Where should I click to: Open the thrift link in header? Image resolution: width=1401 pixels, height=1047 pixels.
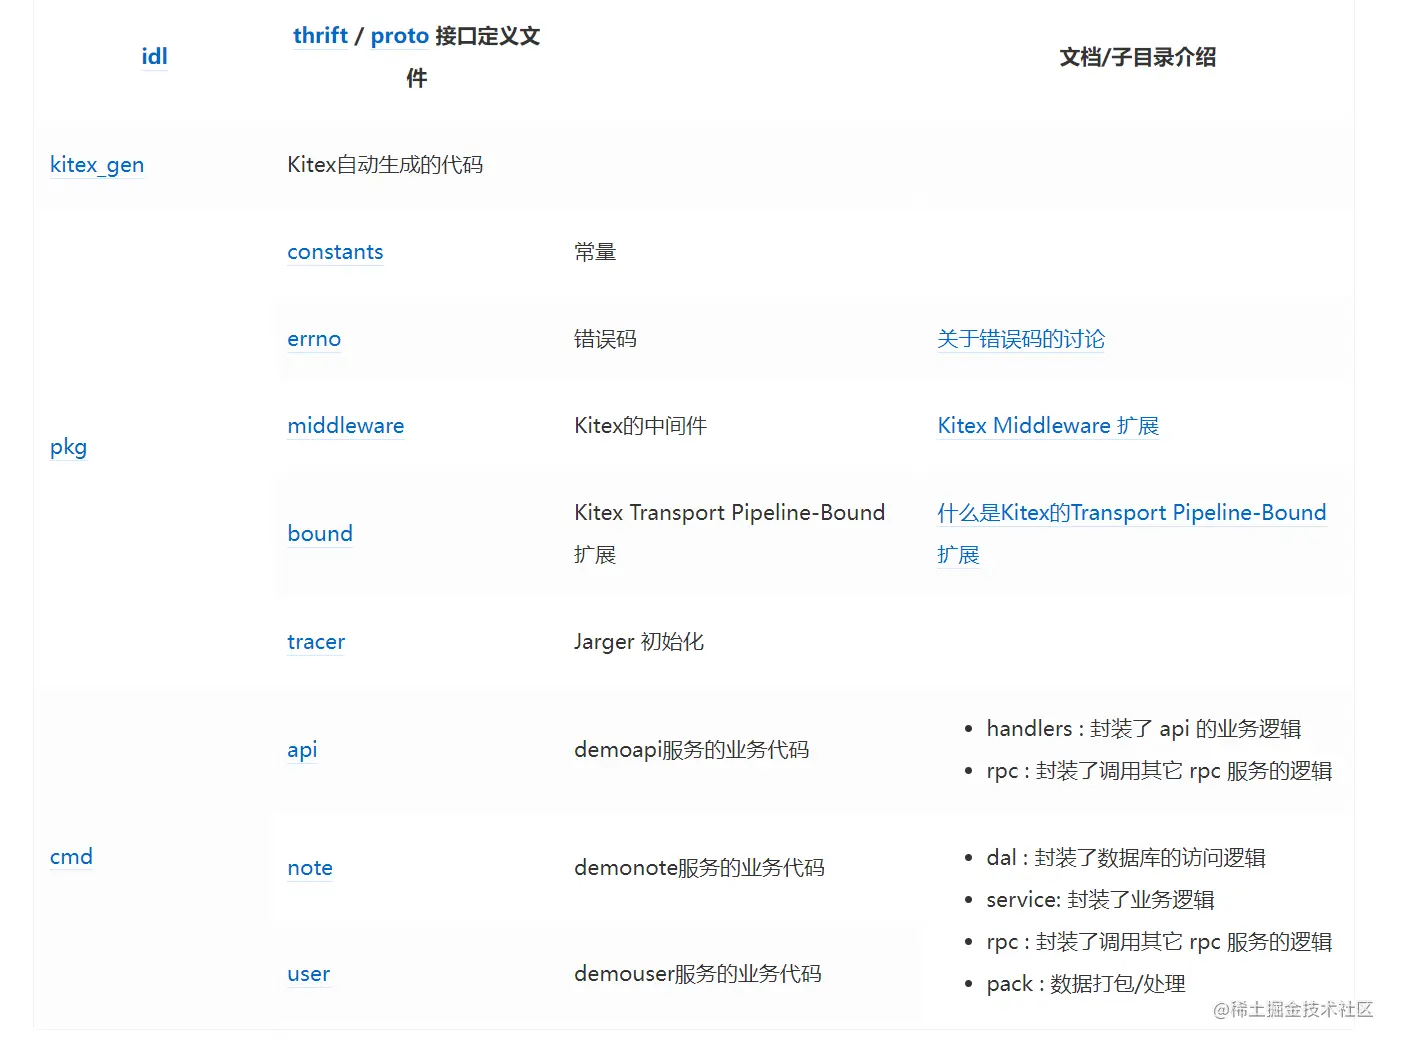pyautogui.click(x=320, y=36)
